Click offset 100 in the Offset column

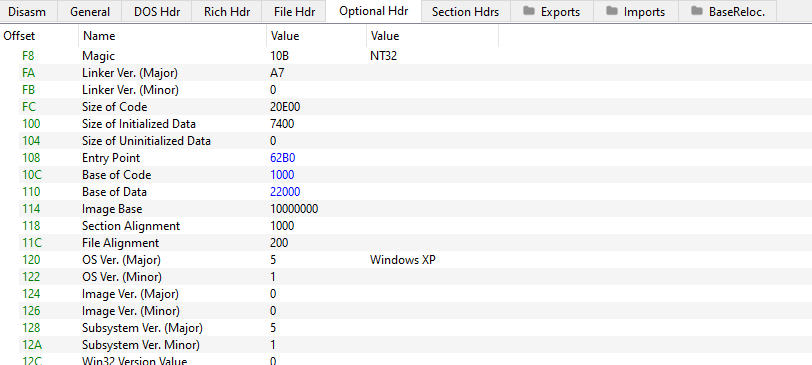[31, 124]
